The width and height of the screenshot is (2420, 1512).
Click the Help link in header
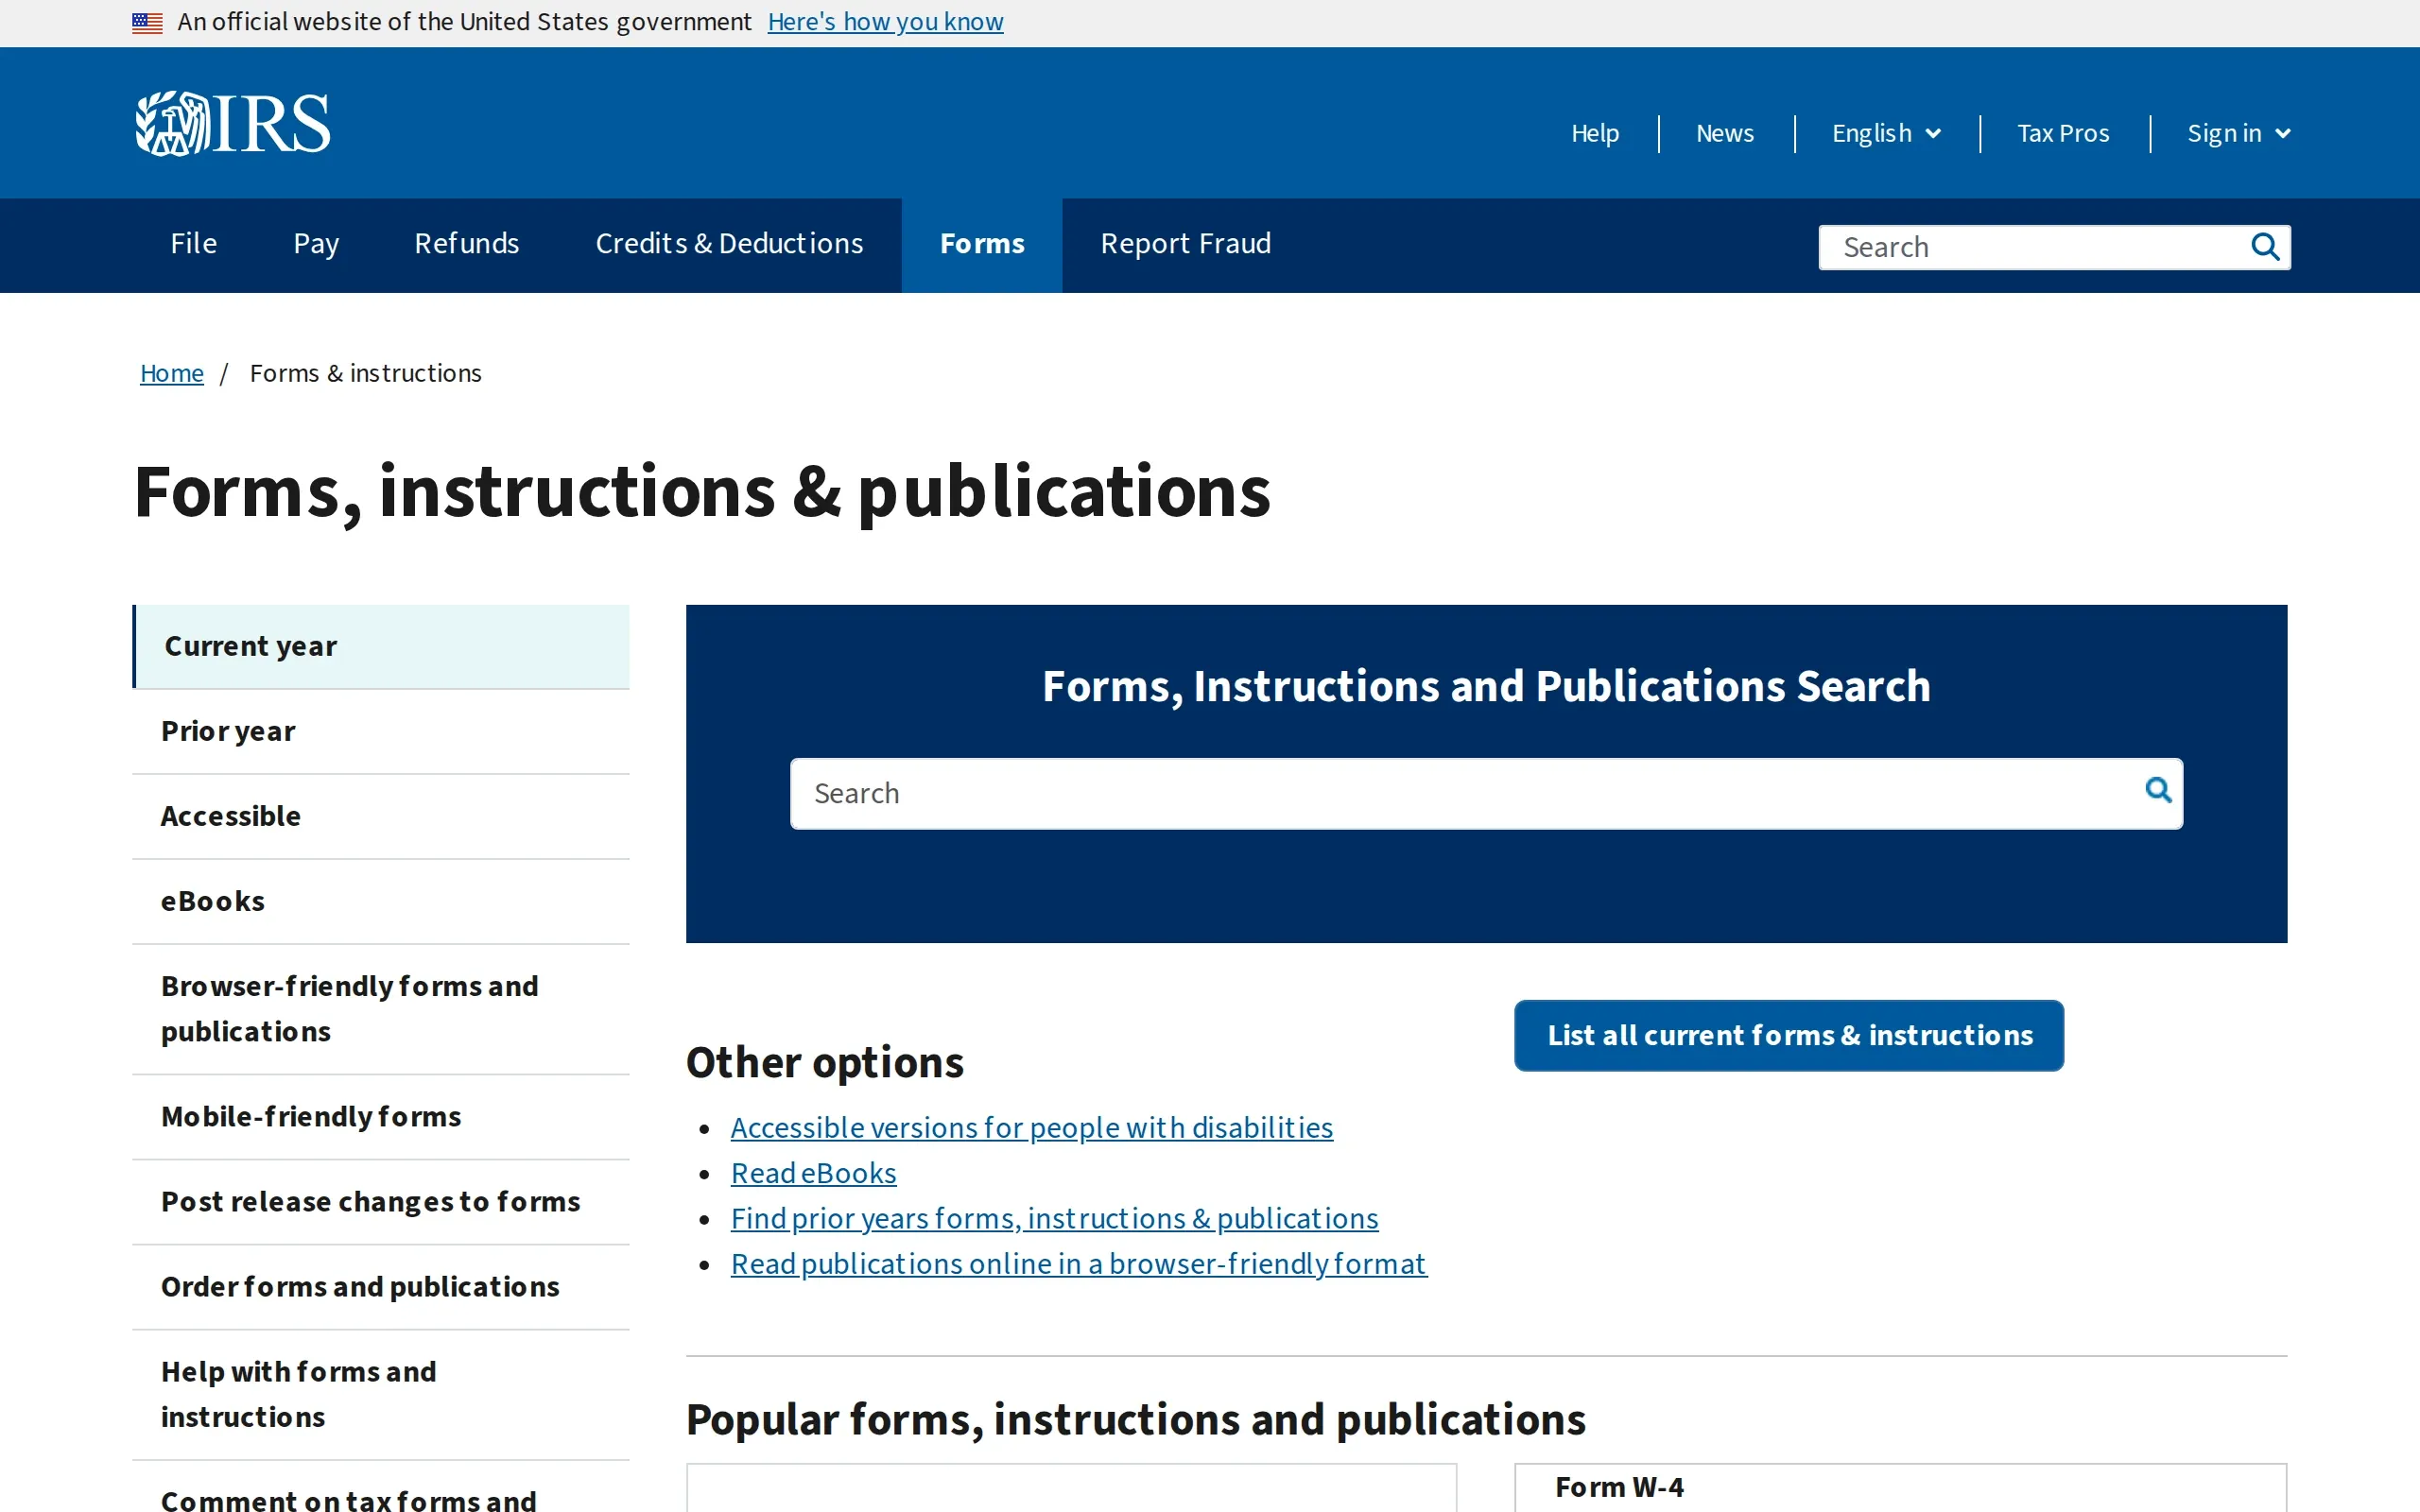1594,133
